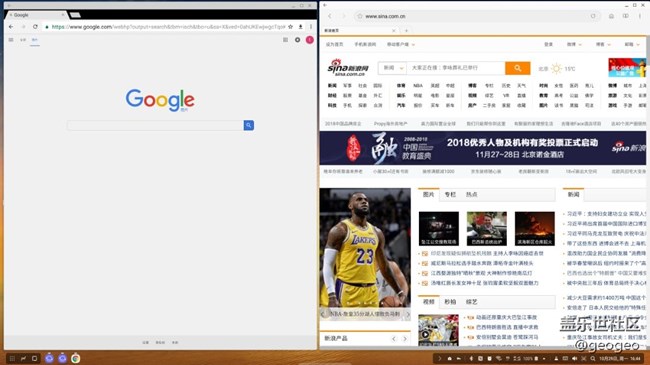Open Chrome icon in the taskbar

75,358
